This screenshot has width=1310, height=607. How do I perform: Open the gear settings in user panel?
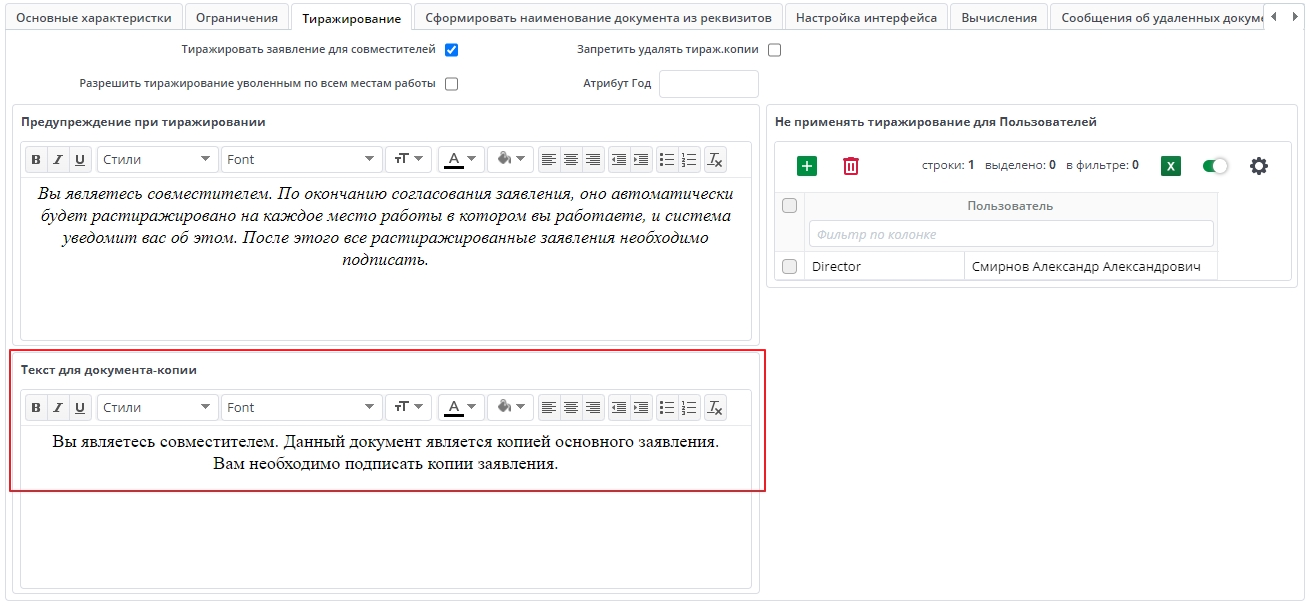[x=1258, y=166]
